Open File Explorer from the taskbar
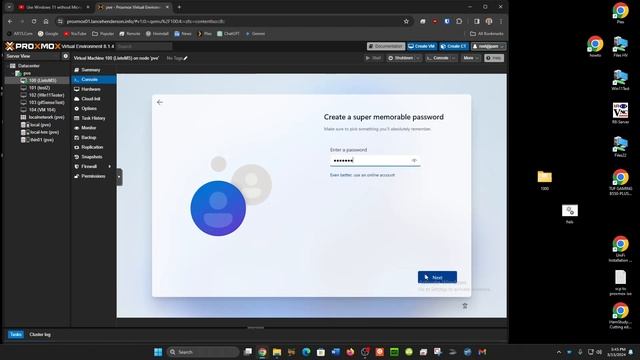The image size is (640, 360). [277, 352]
